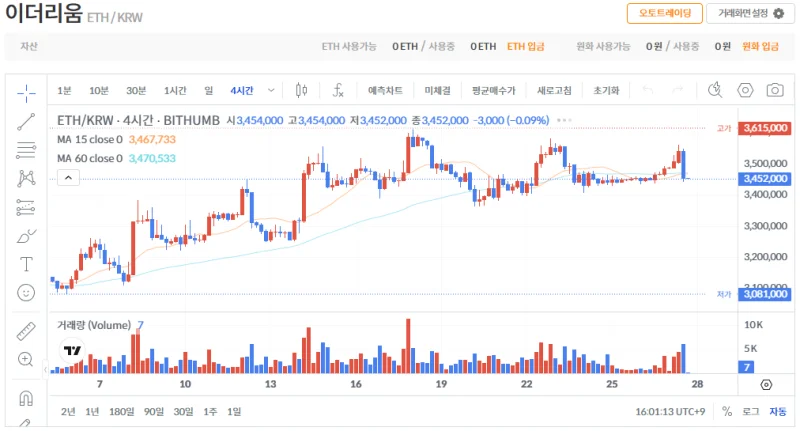Select the crosshair cursor tool

tap(26, 92)
